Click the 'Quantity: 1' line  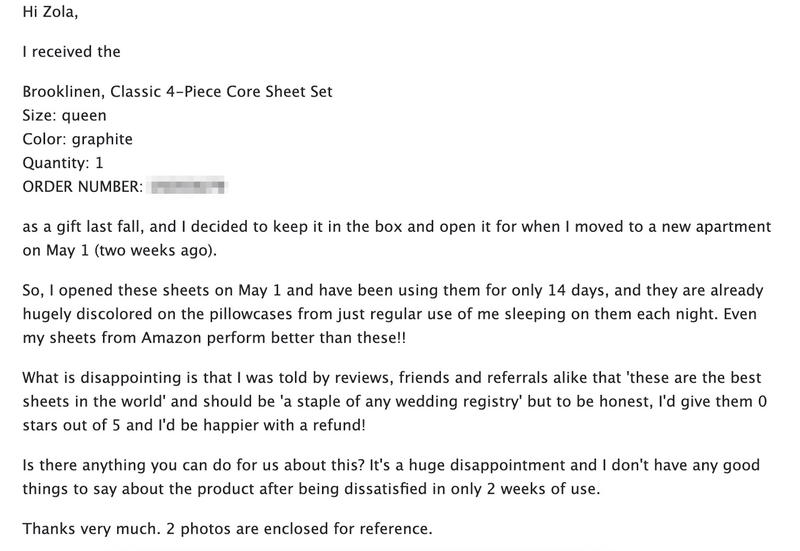tap(62, 162)
